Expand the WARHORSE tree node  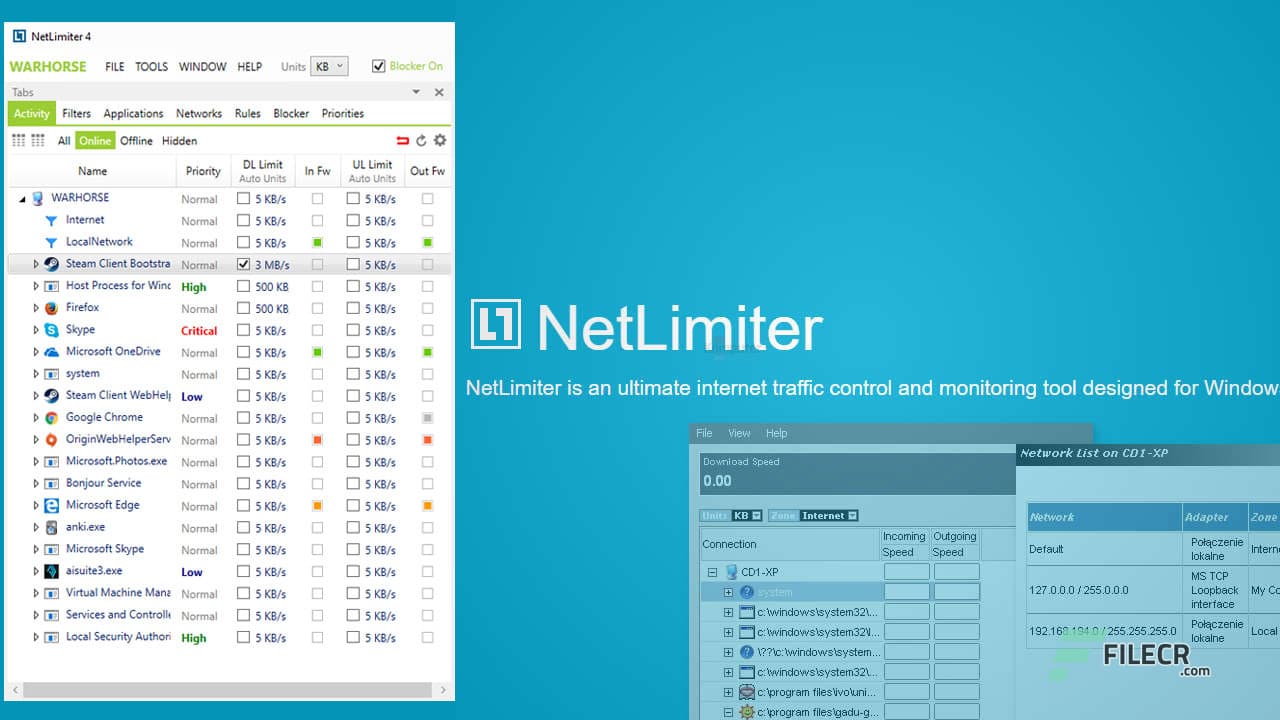20,197
